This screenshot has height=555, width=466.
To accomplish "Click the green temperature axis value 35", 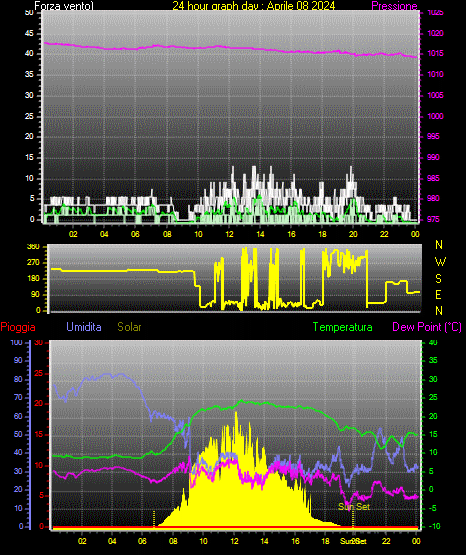I will click(433, 360).
